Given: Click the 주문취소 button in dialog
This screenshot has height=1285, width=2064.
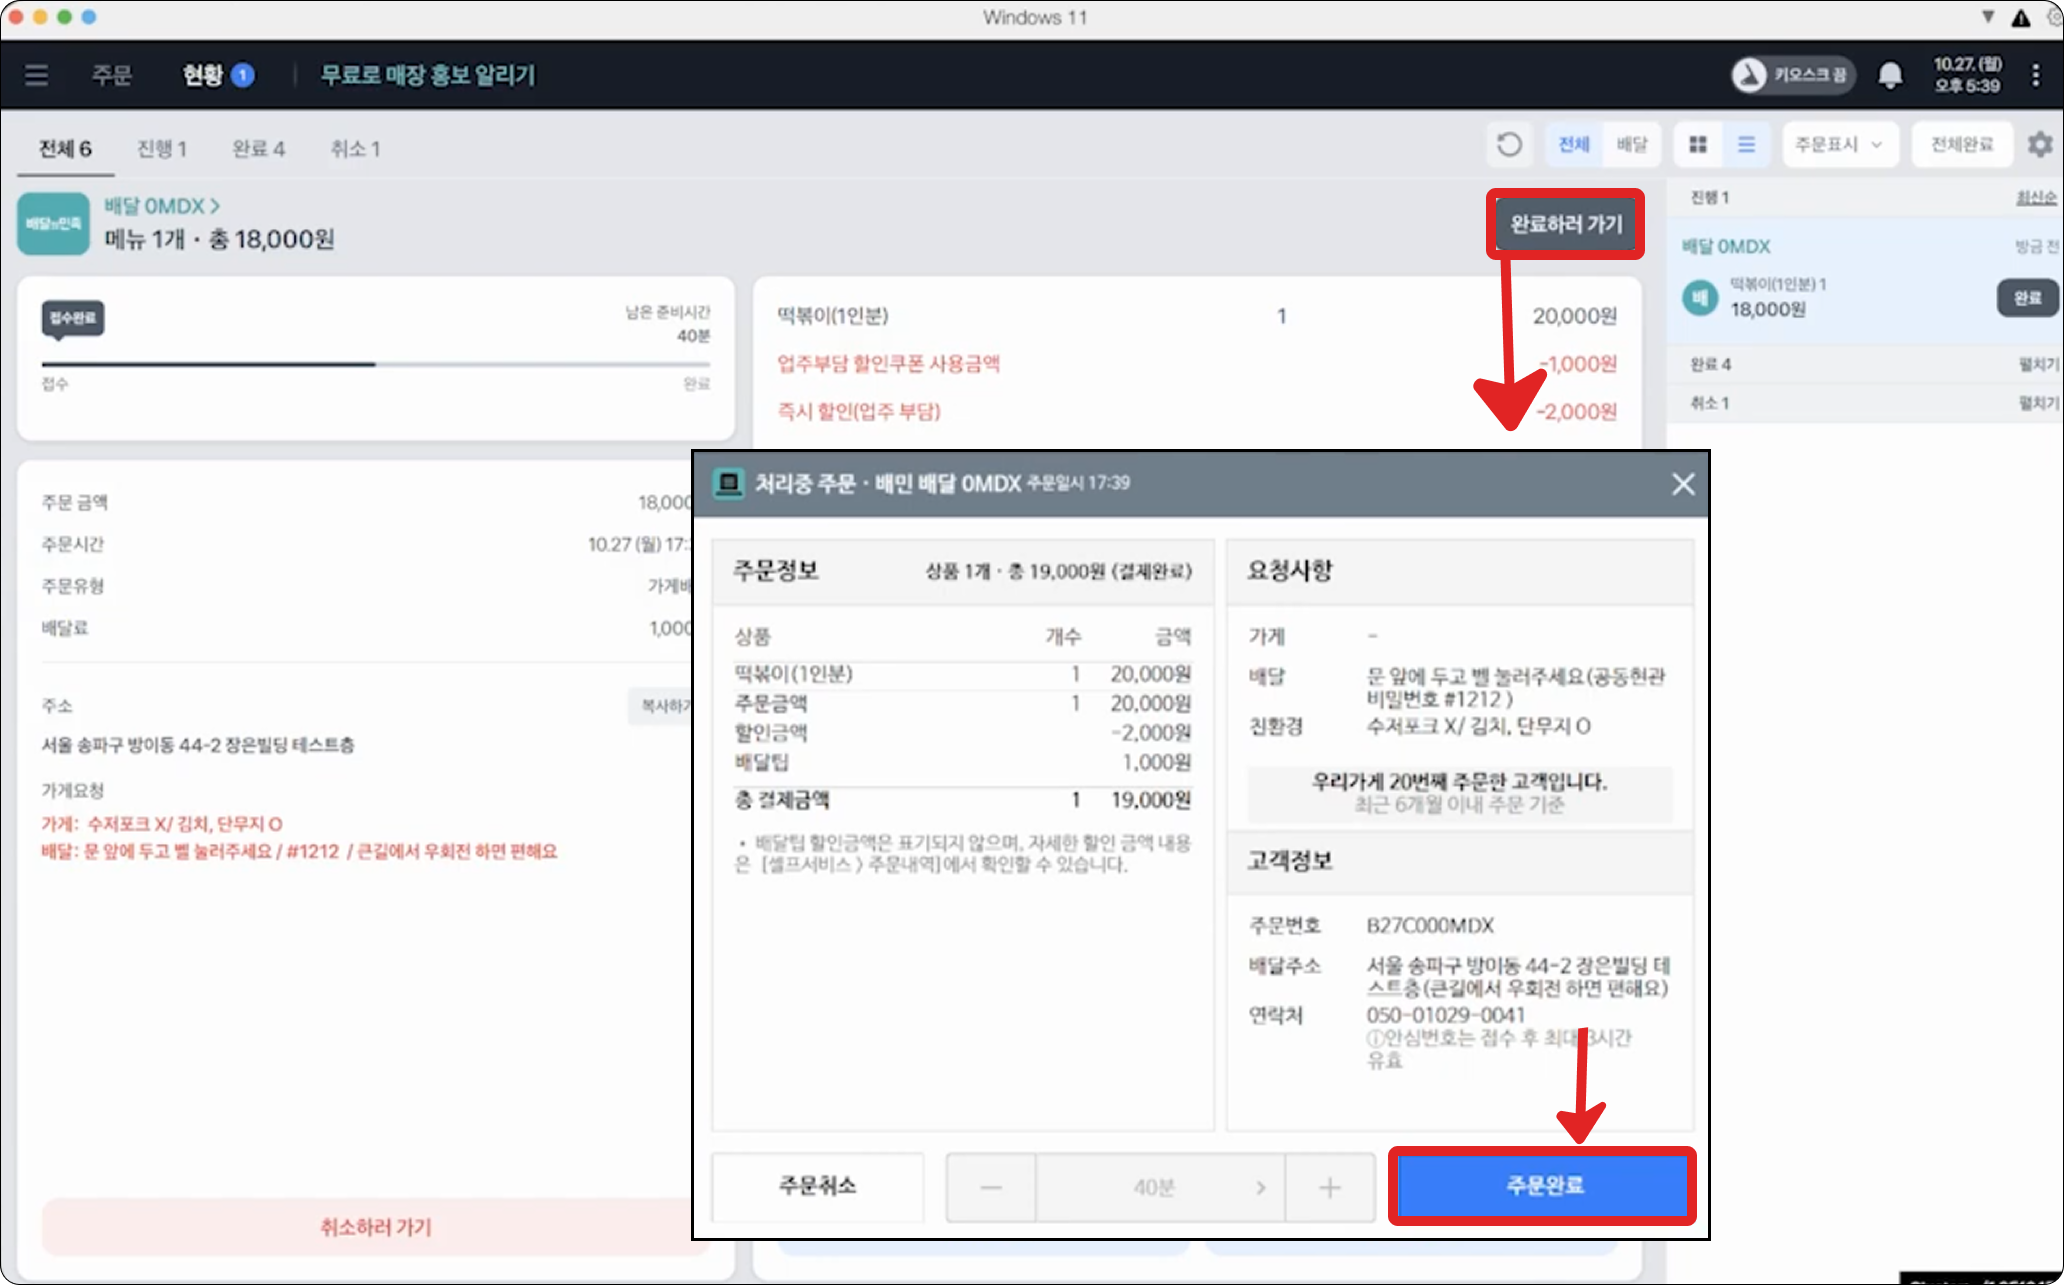Looking at the screenshot, I should point(817,1186).
